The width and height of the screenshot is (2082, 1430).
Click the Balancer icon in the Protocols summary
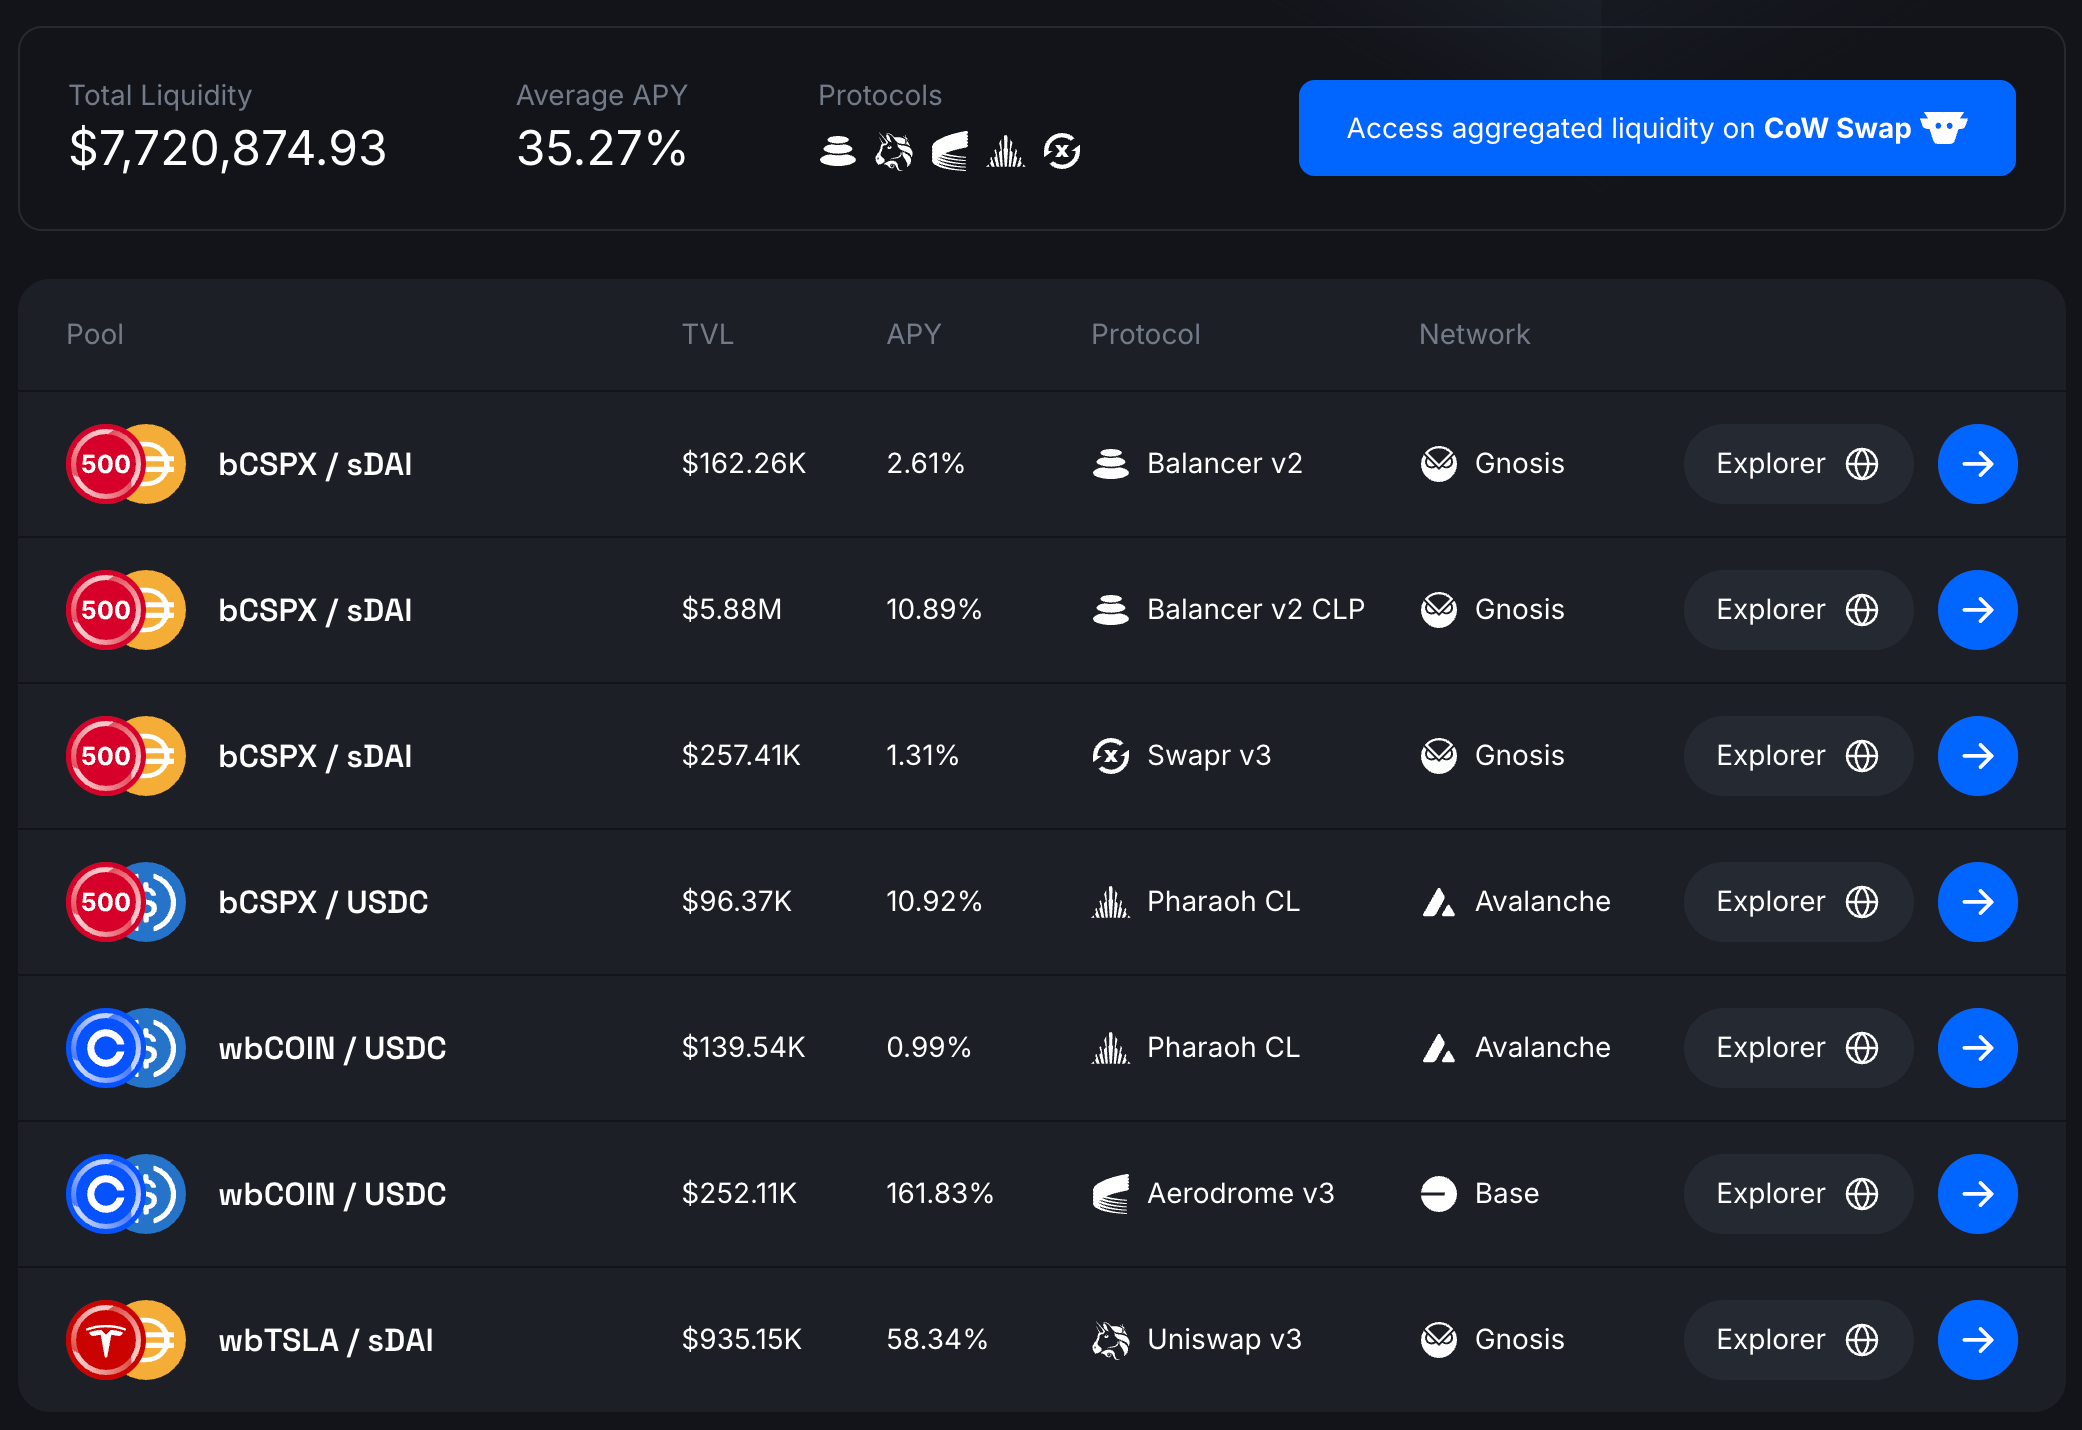(838, 151)
